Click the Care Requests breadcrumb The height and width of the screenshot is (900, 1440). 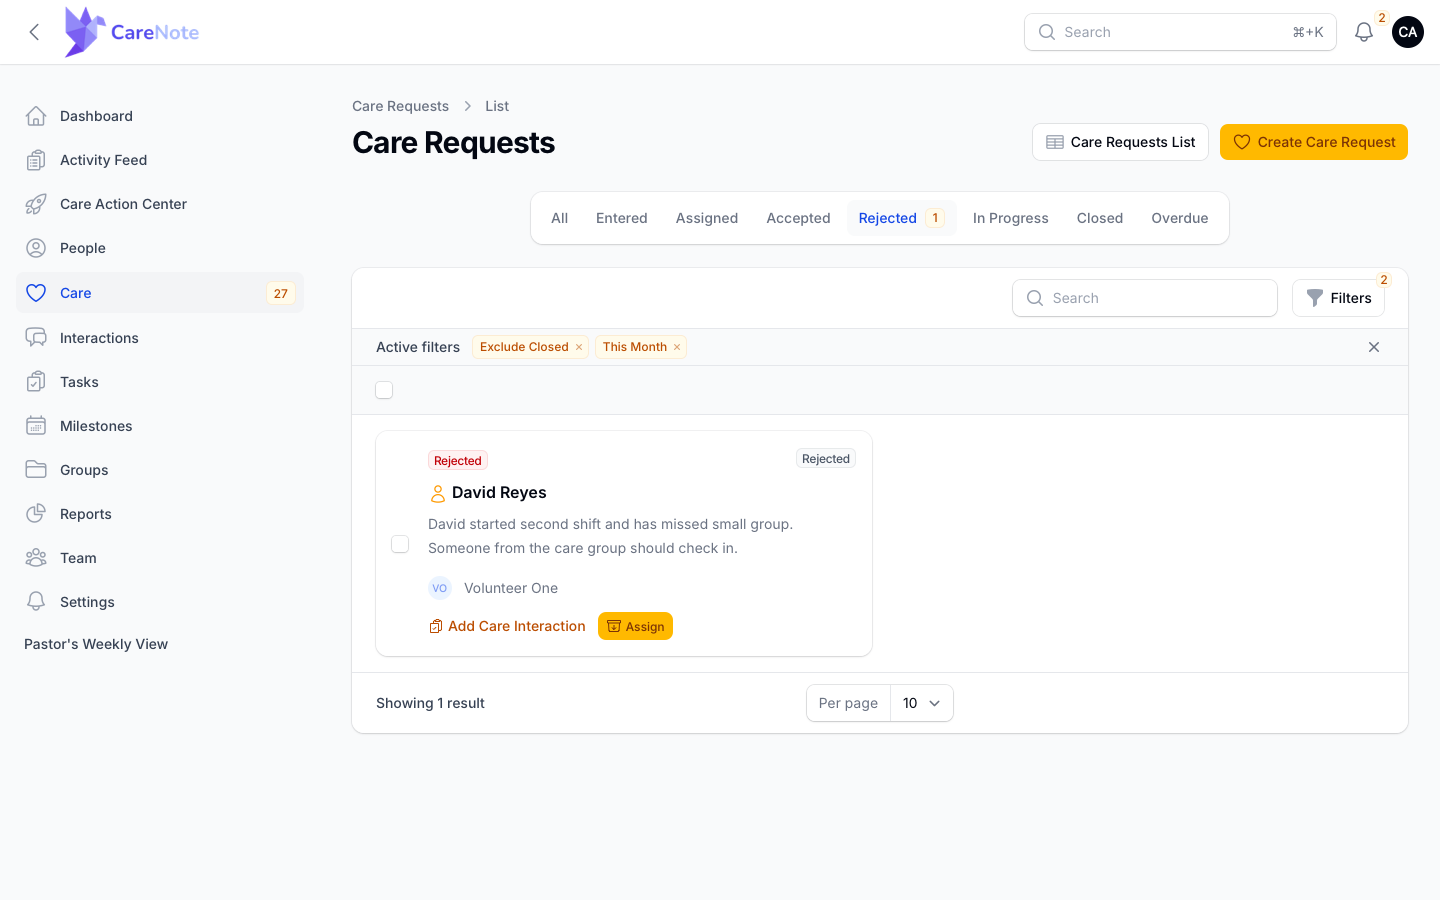click(x=400, y=106)
